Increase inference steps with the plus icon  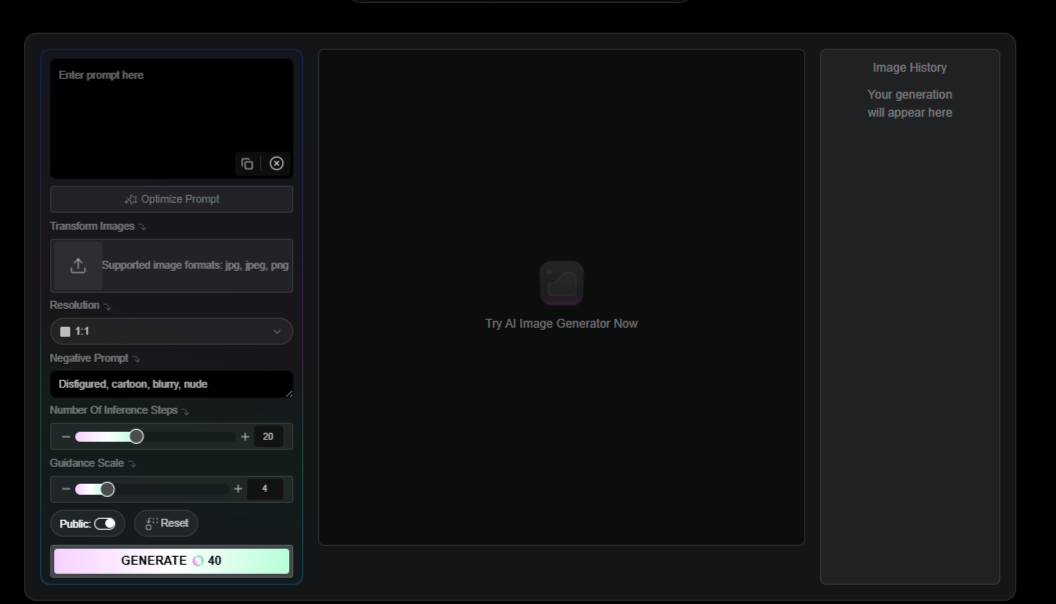245,437
